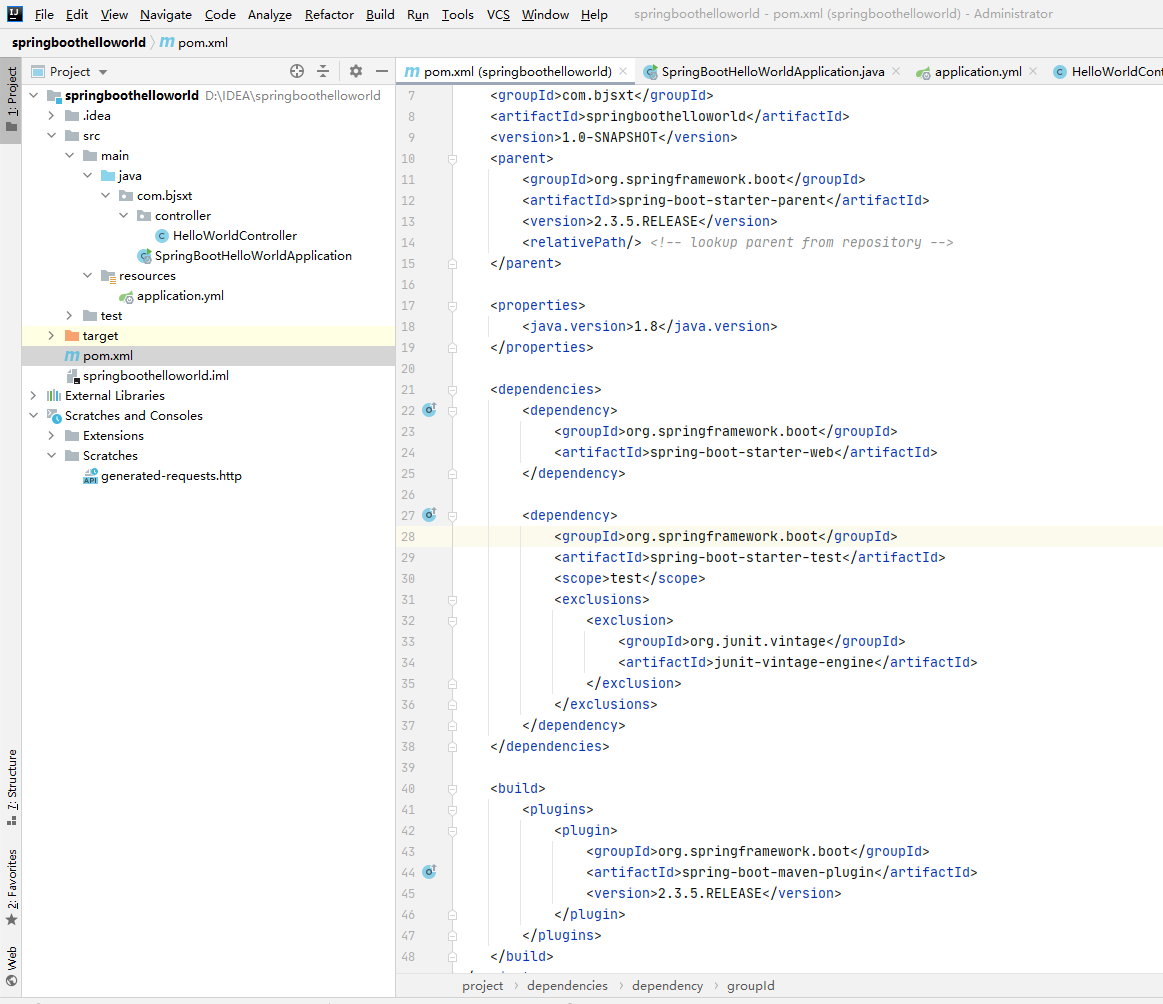This screenshot has height=1004, width=1163.
Task: Close the SpringBootHelloWorldApplication.java tab
Action: pyautogui.click(x=896, y=71)
